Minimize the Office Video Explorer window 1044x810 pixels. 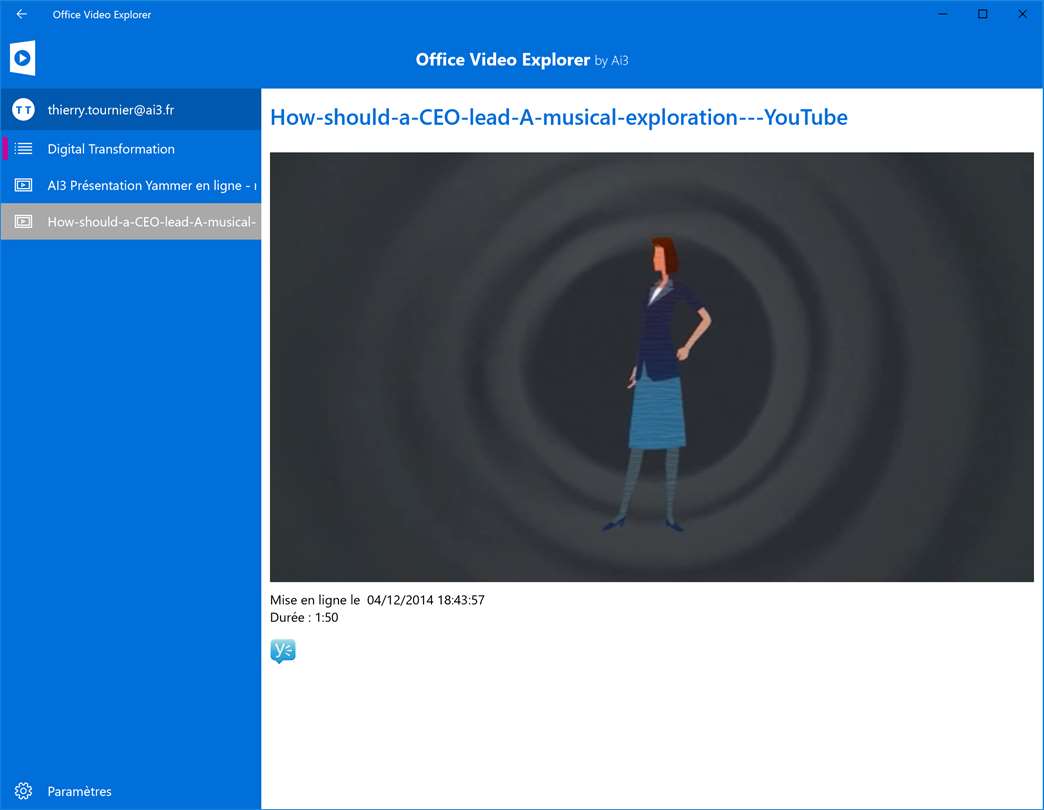[x=943, y=14]
